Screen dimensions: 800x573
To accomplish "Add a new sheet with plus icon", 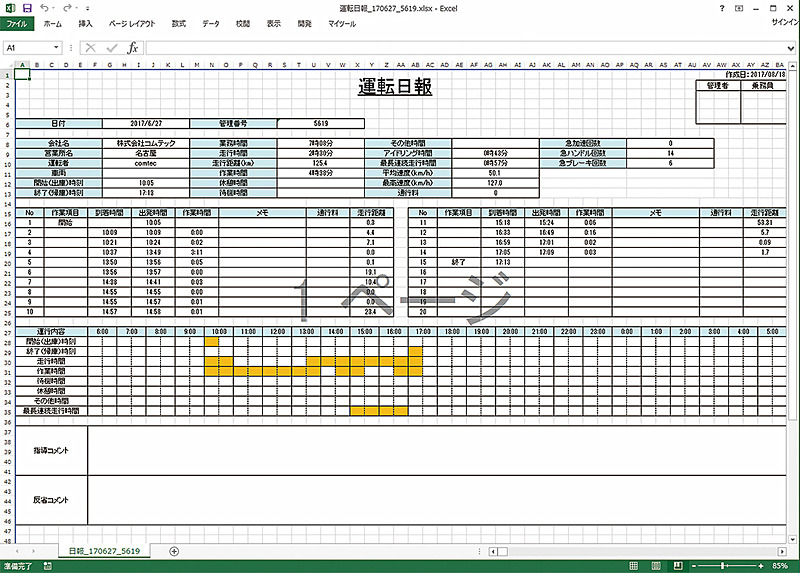I will click(174, 551).
